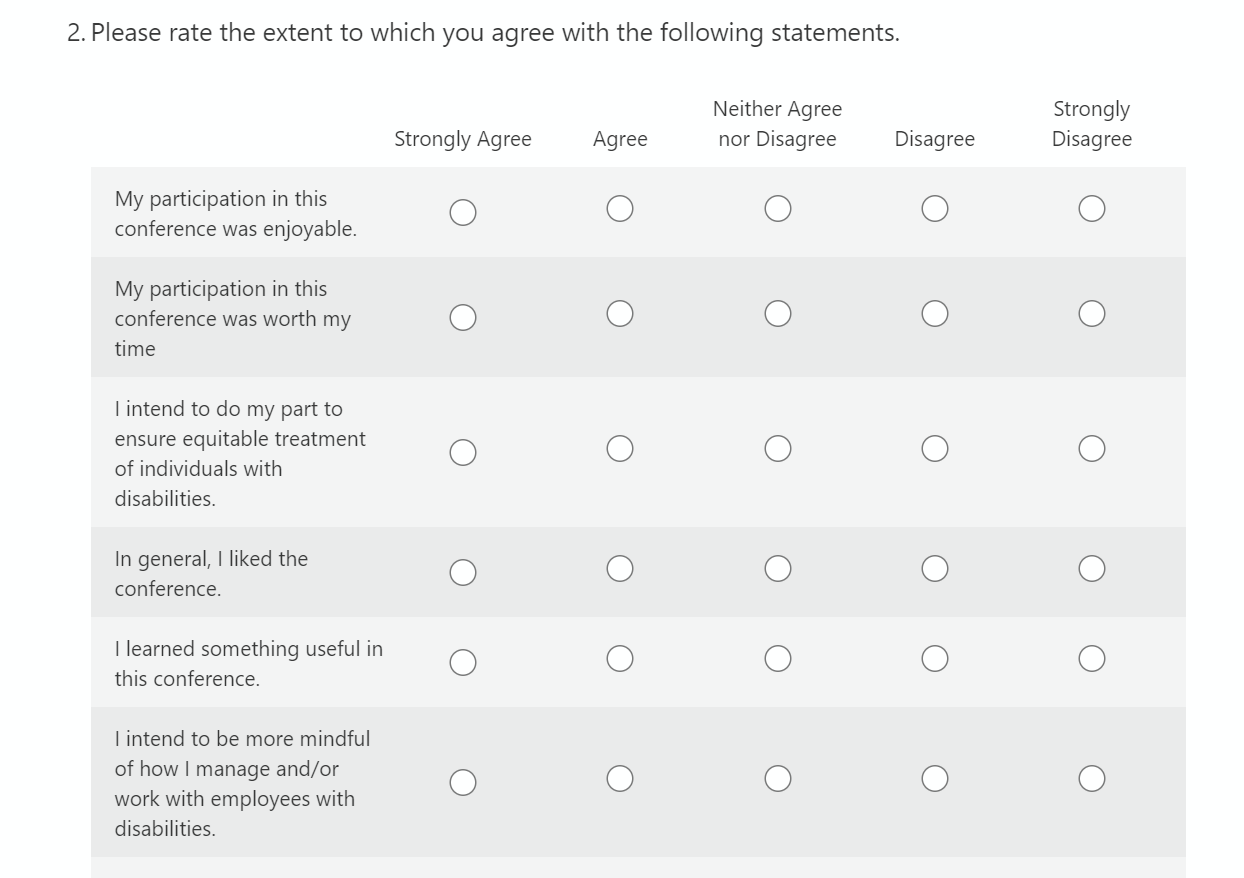The height and width of the screenshot is (878, 1244).
Task: Pick Disagree for more mindful of employees statement
Action: tap(935, 778)
